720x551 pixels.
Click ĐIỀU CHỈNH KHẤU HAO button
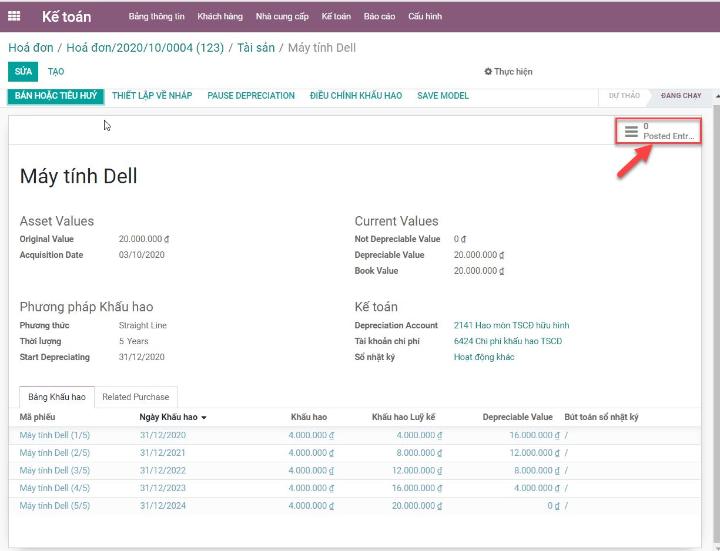pos(356,96)
